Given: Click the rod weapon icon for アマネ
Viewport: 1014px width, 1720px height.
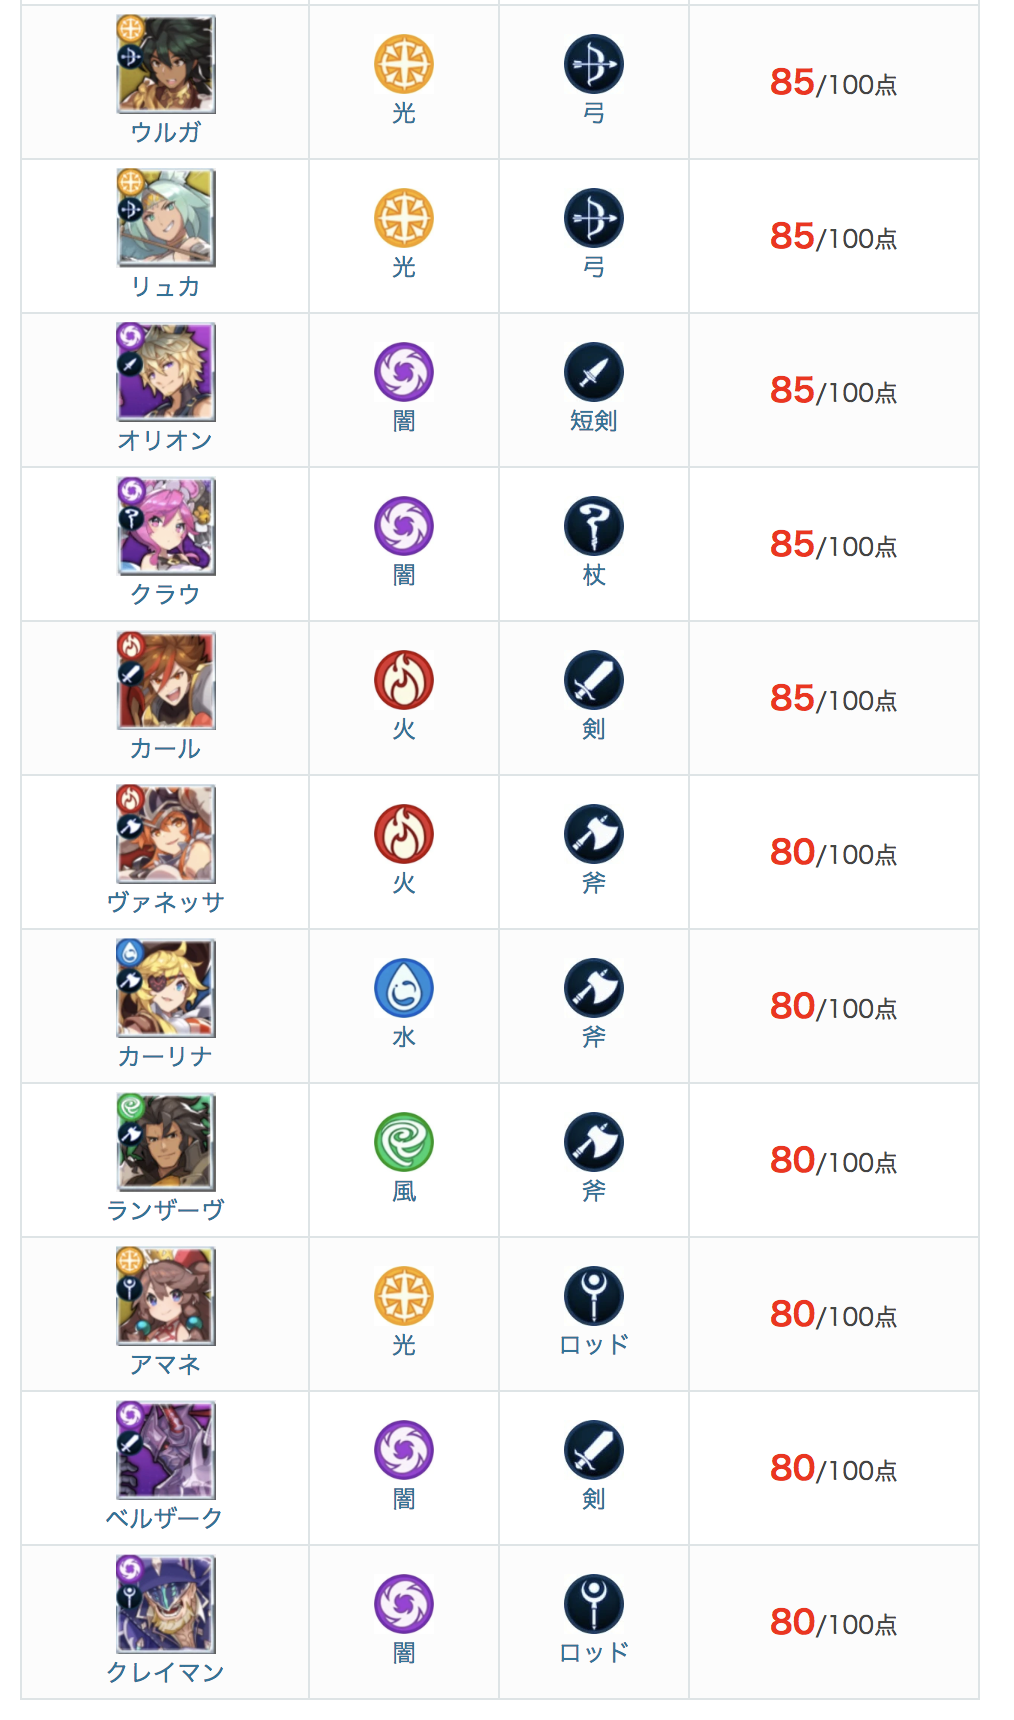Looking at the screenshot, I should click(x=594, y=1296).
